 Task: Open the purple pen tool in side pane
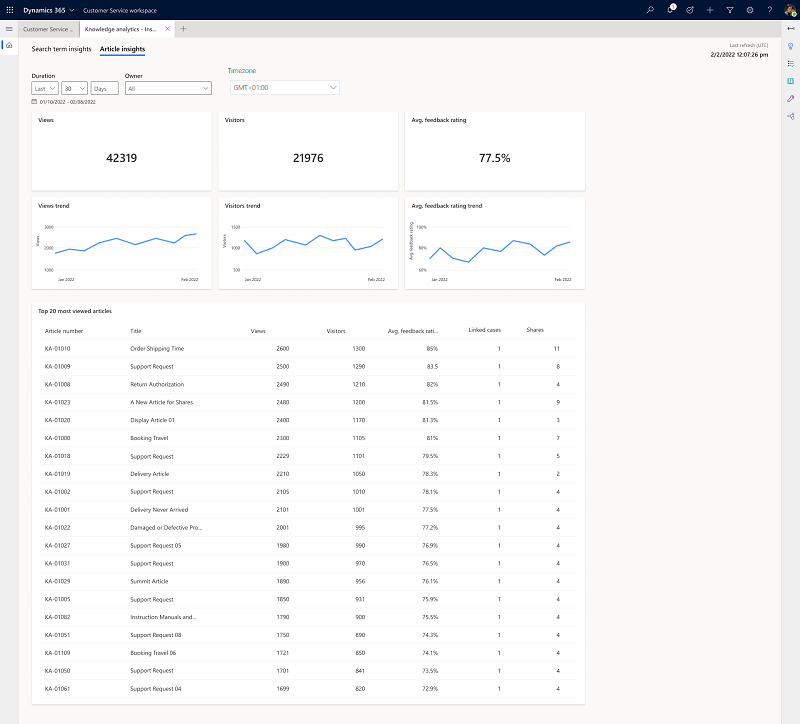(x=790, y=98)
